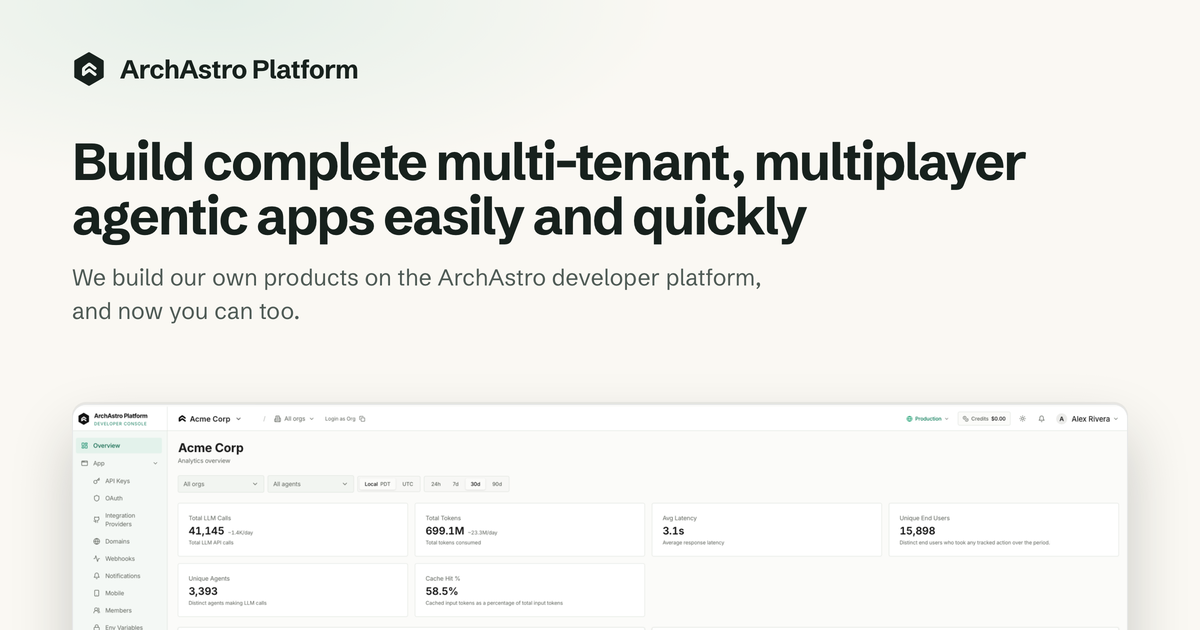
Task: Collapse the App section chevron
Action: (155, 464)
